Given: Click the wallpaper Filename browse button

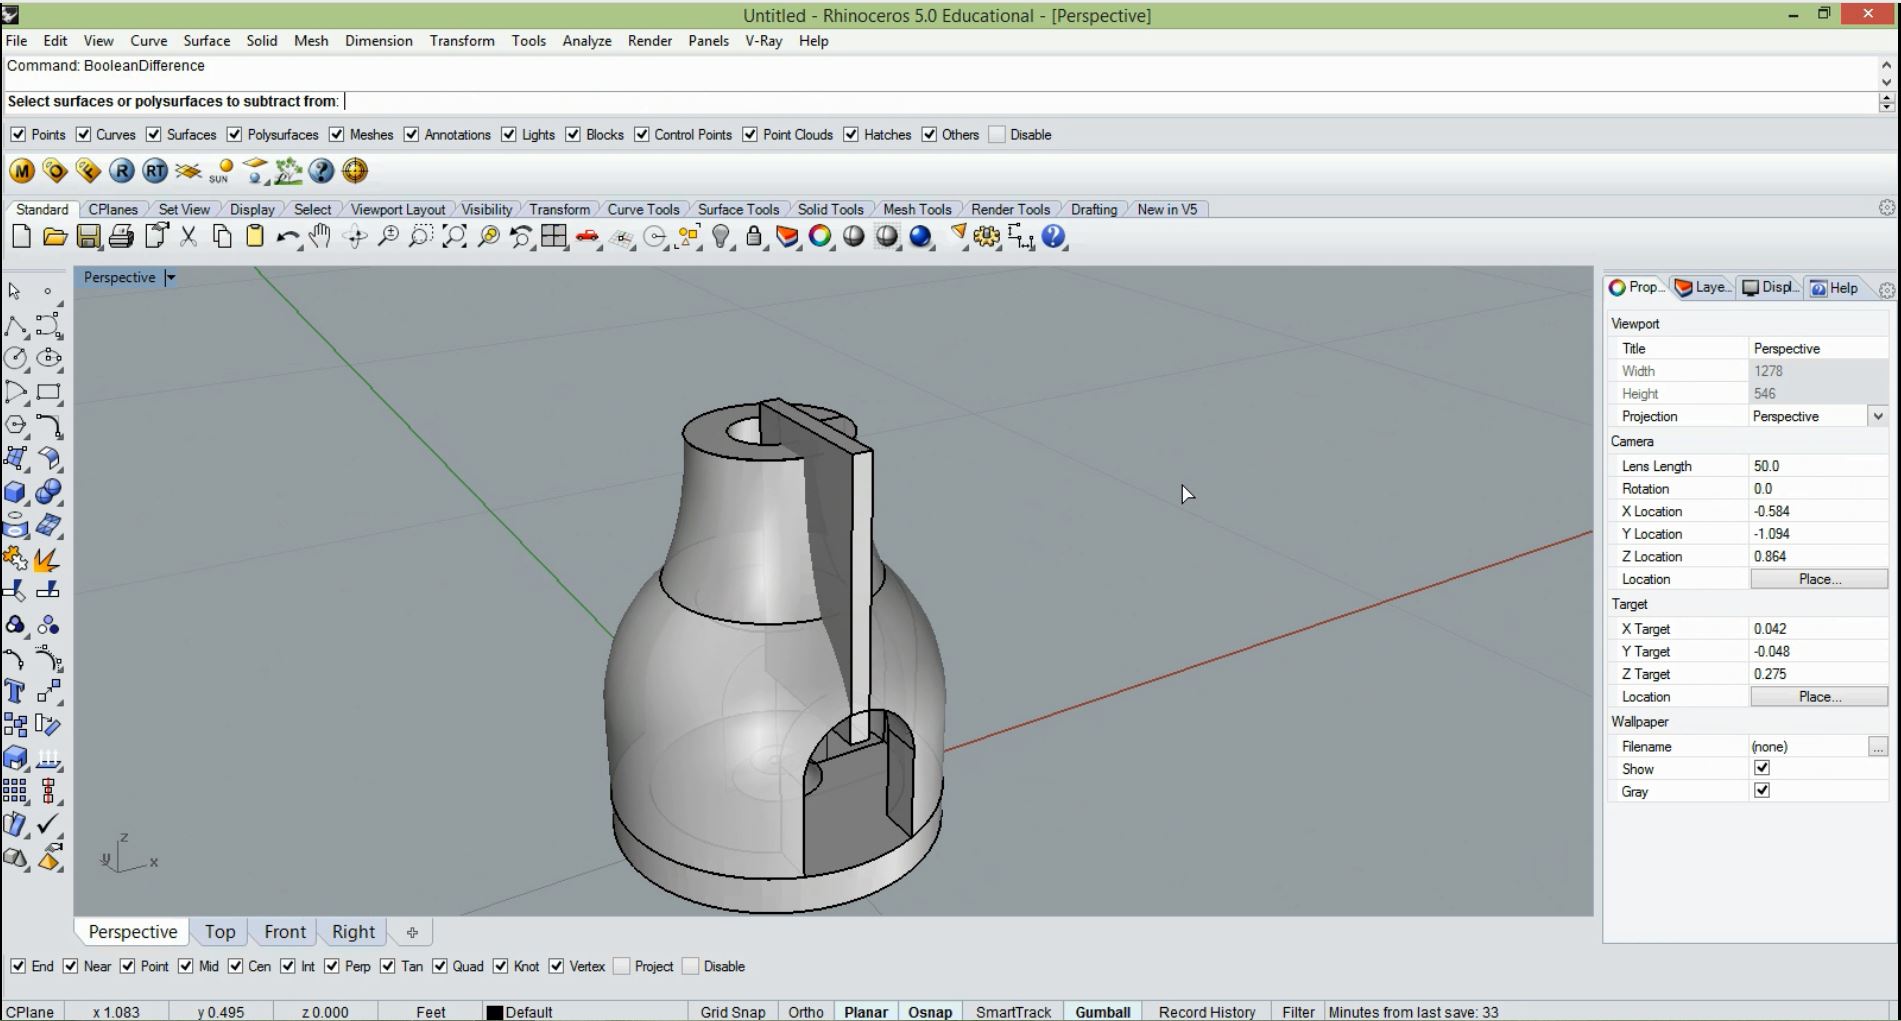Looking at the screenshot, I should click(1877, 747).
